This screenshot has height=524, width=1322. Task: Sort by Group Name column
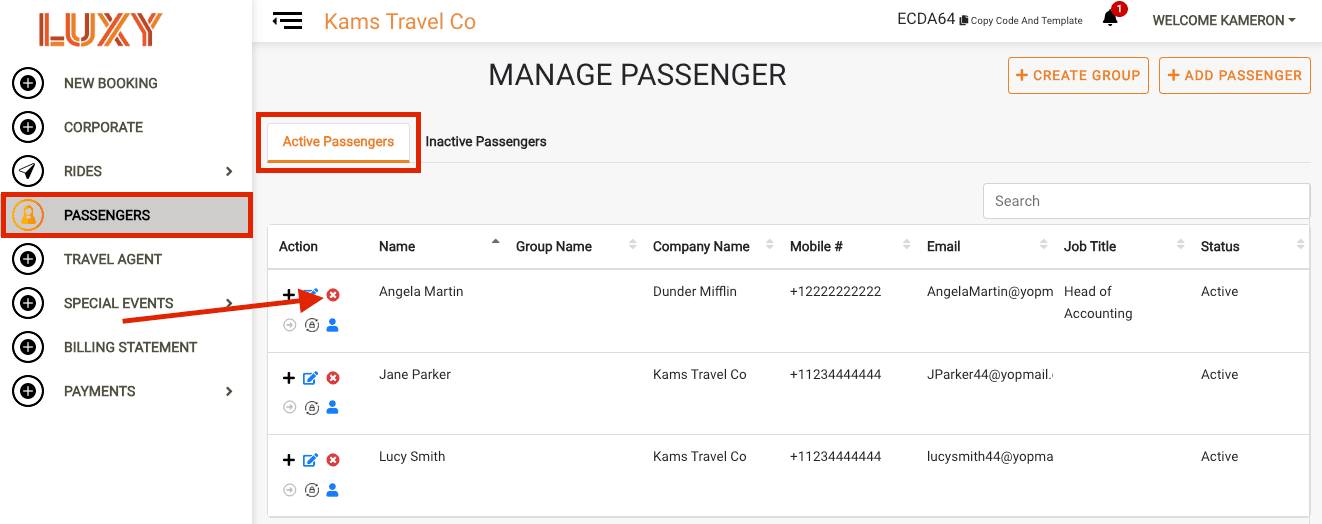632,246
